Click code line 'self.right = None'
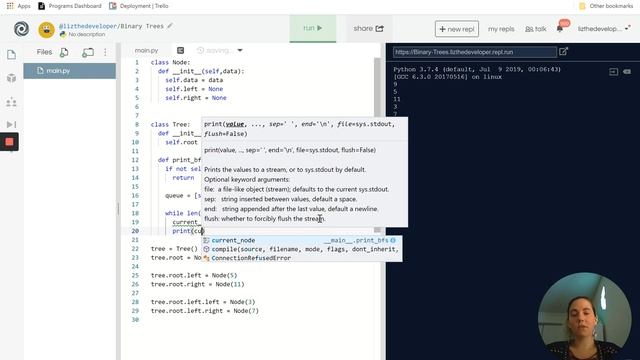 pyautogui.click(x=196, y=98)
